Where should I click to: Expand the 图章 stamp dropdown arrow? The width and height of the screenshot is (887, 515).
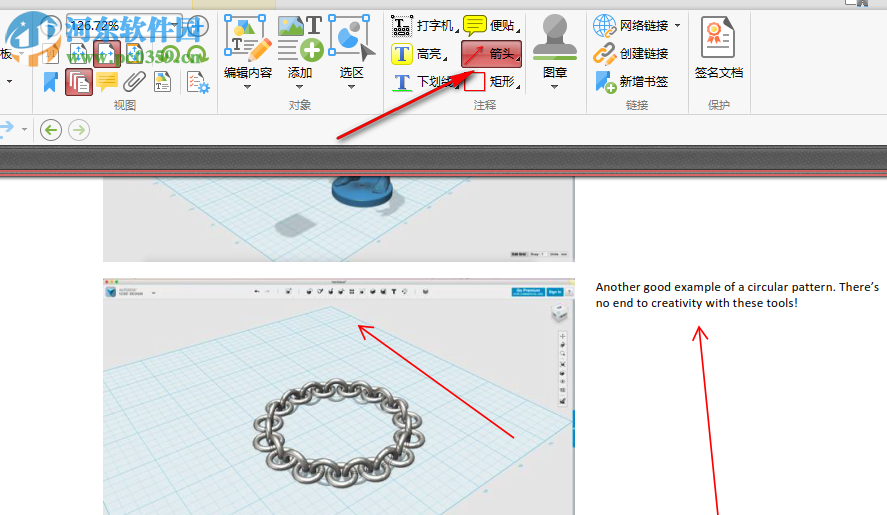(554, 87)
